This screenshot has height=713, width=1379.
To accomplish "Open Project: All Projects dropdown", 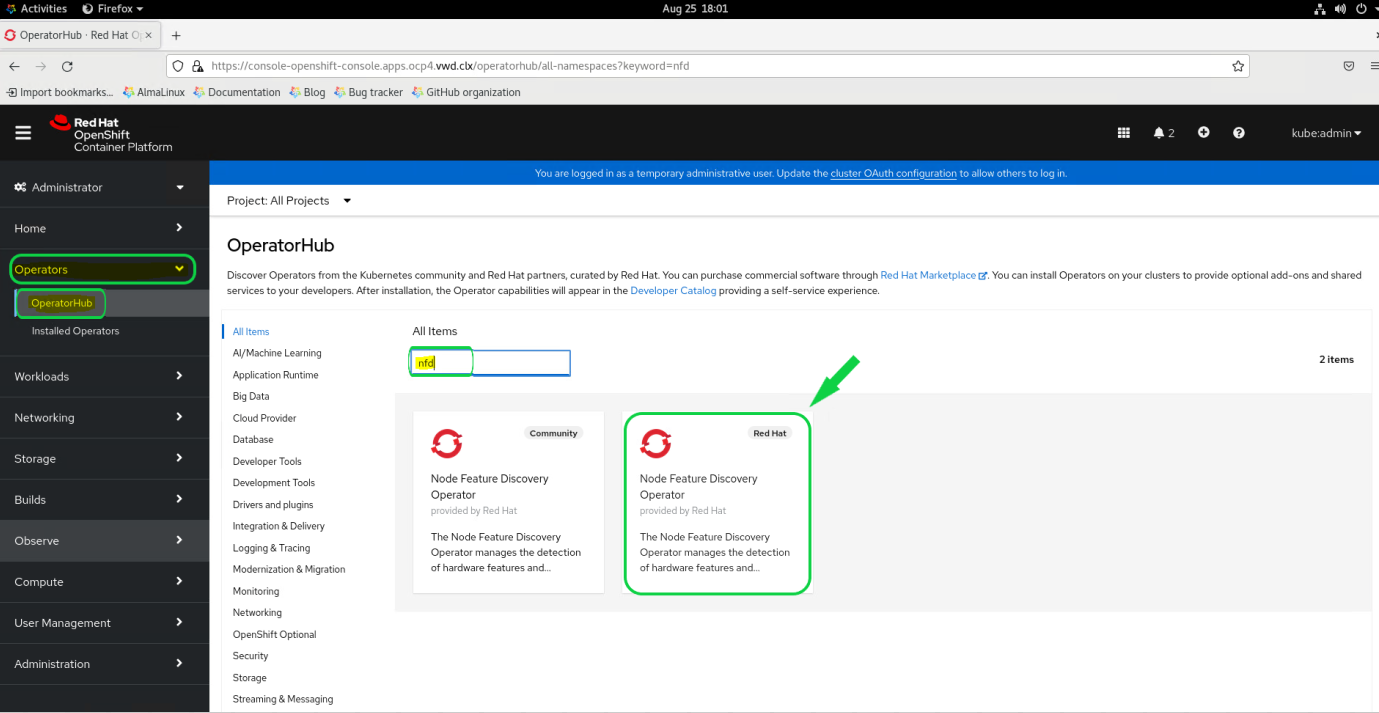I will [289, 200].
